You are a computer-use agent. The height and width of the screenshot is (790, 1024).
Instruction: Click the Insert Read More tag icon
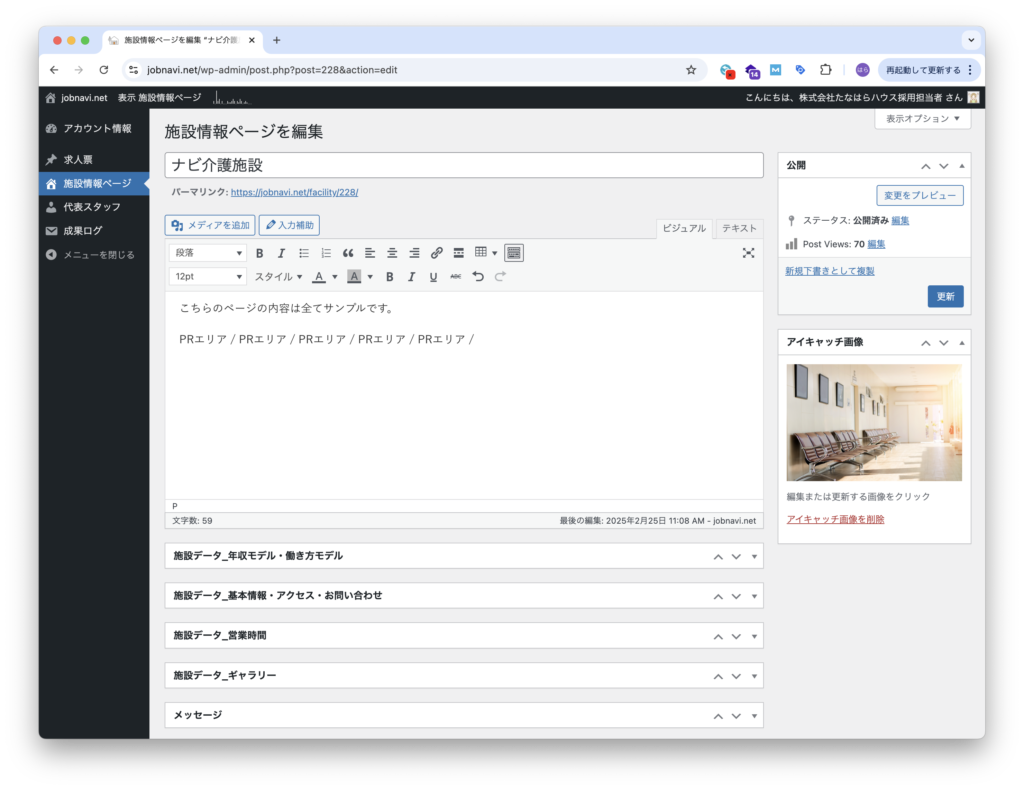(x=458, y=253)
